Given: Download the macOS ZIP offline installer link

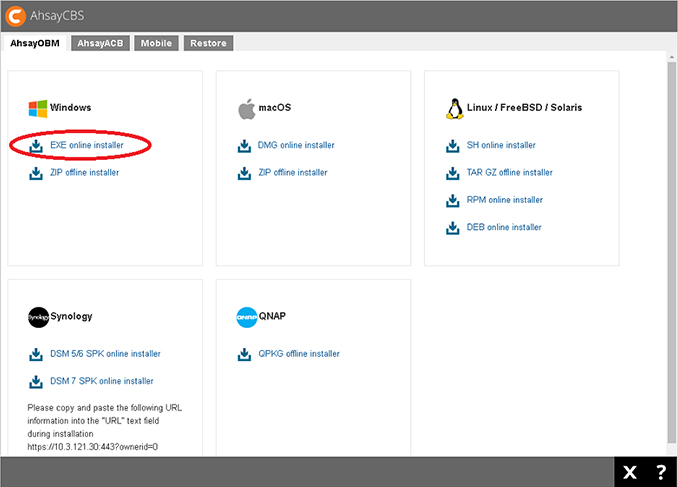Looking at the screenshot, I should click(x=292, y=173).
